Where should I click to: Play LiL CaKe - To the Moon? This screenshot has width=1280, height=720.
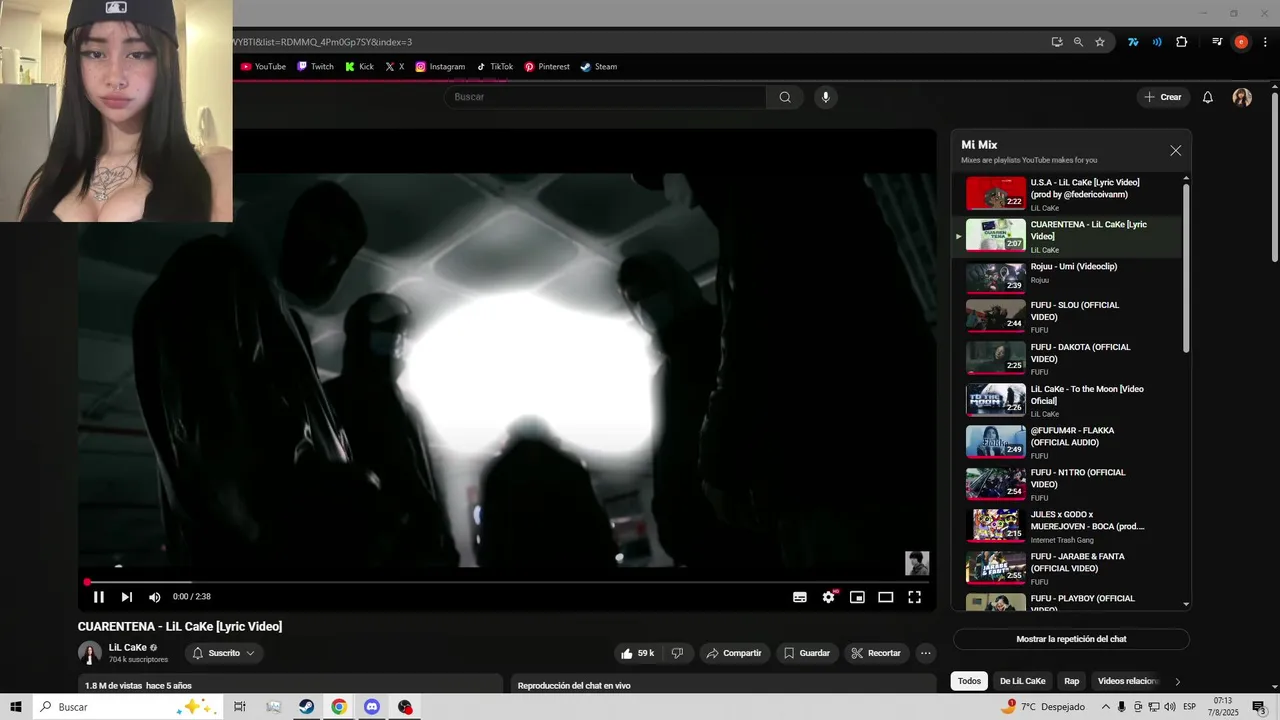pyautogui.click(x=1069, y=400)
